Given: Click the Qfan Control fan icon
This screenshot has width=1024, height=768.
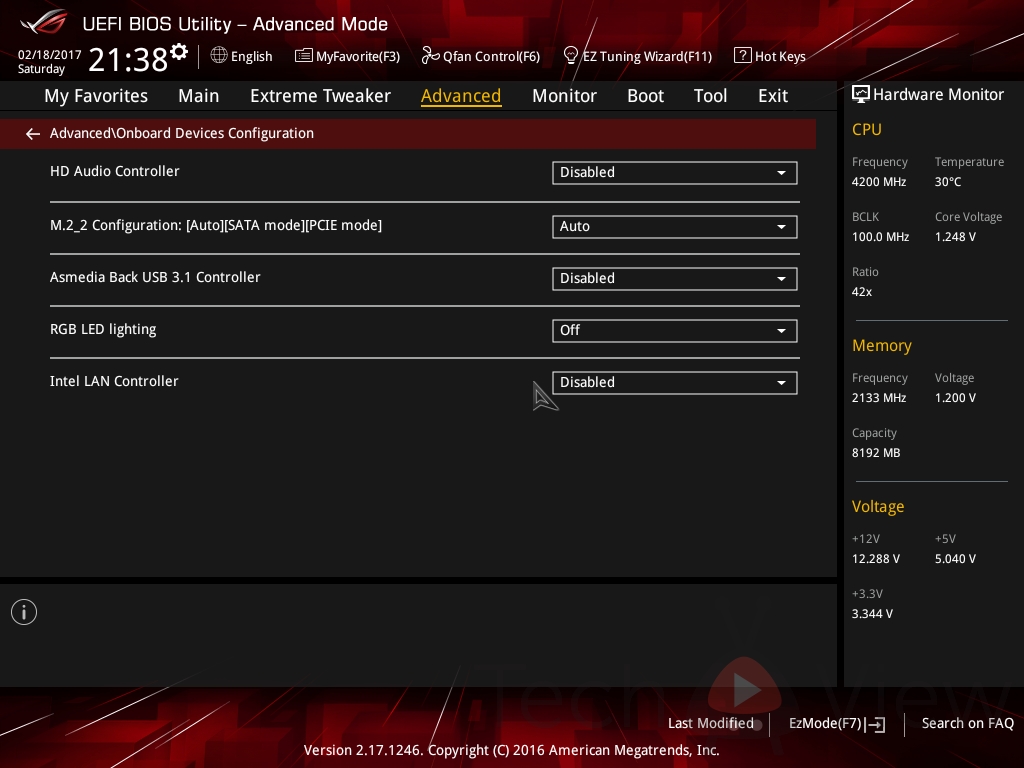Looking at the screenshot, I should 430,56.
